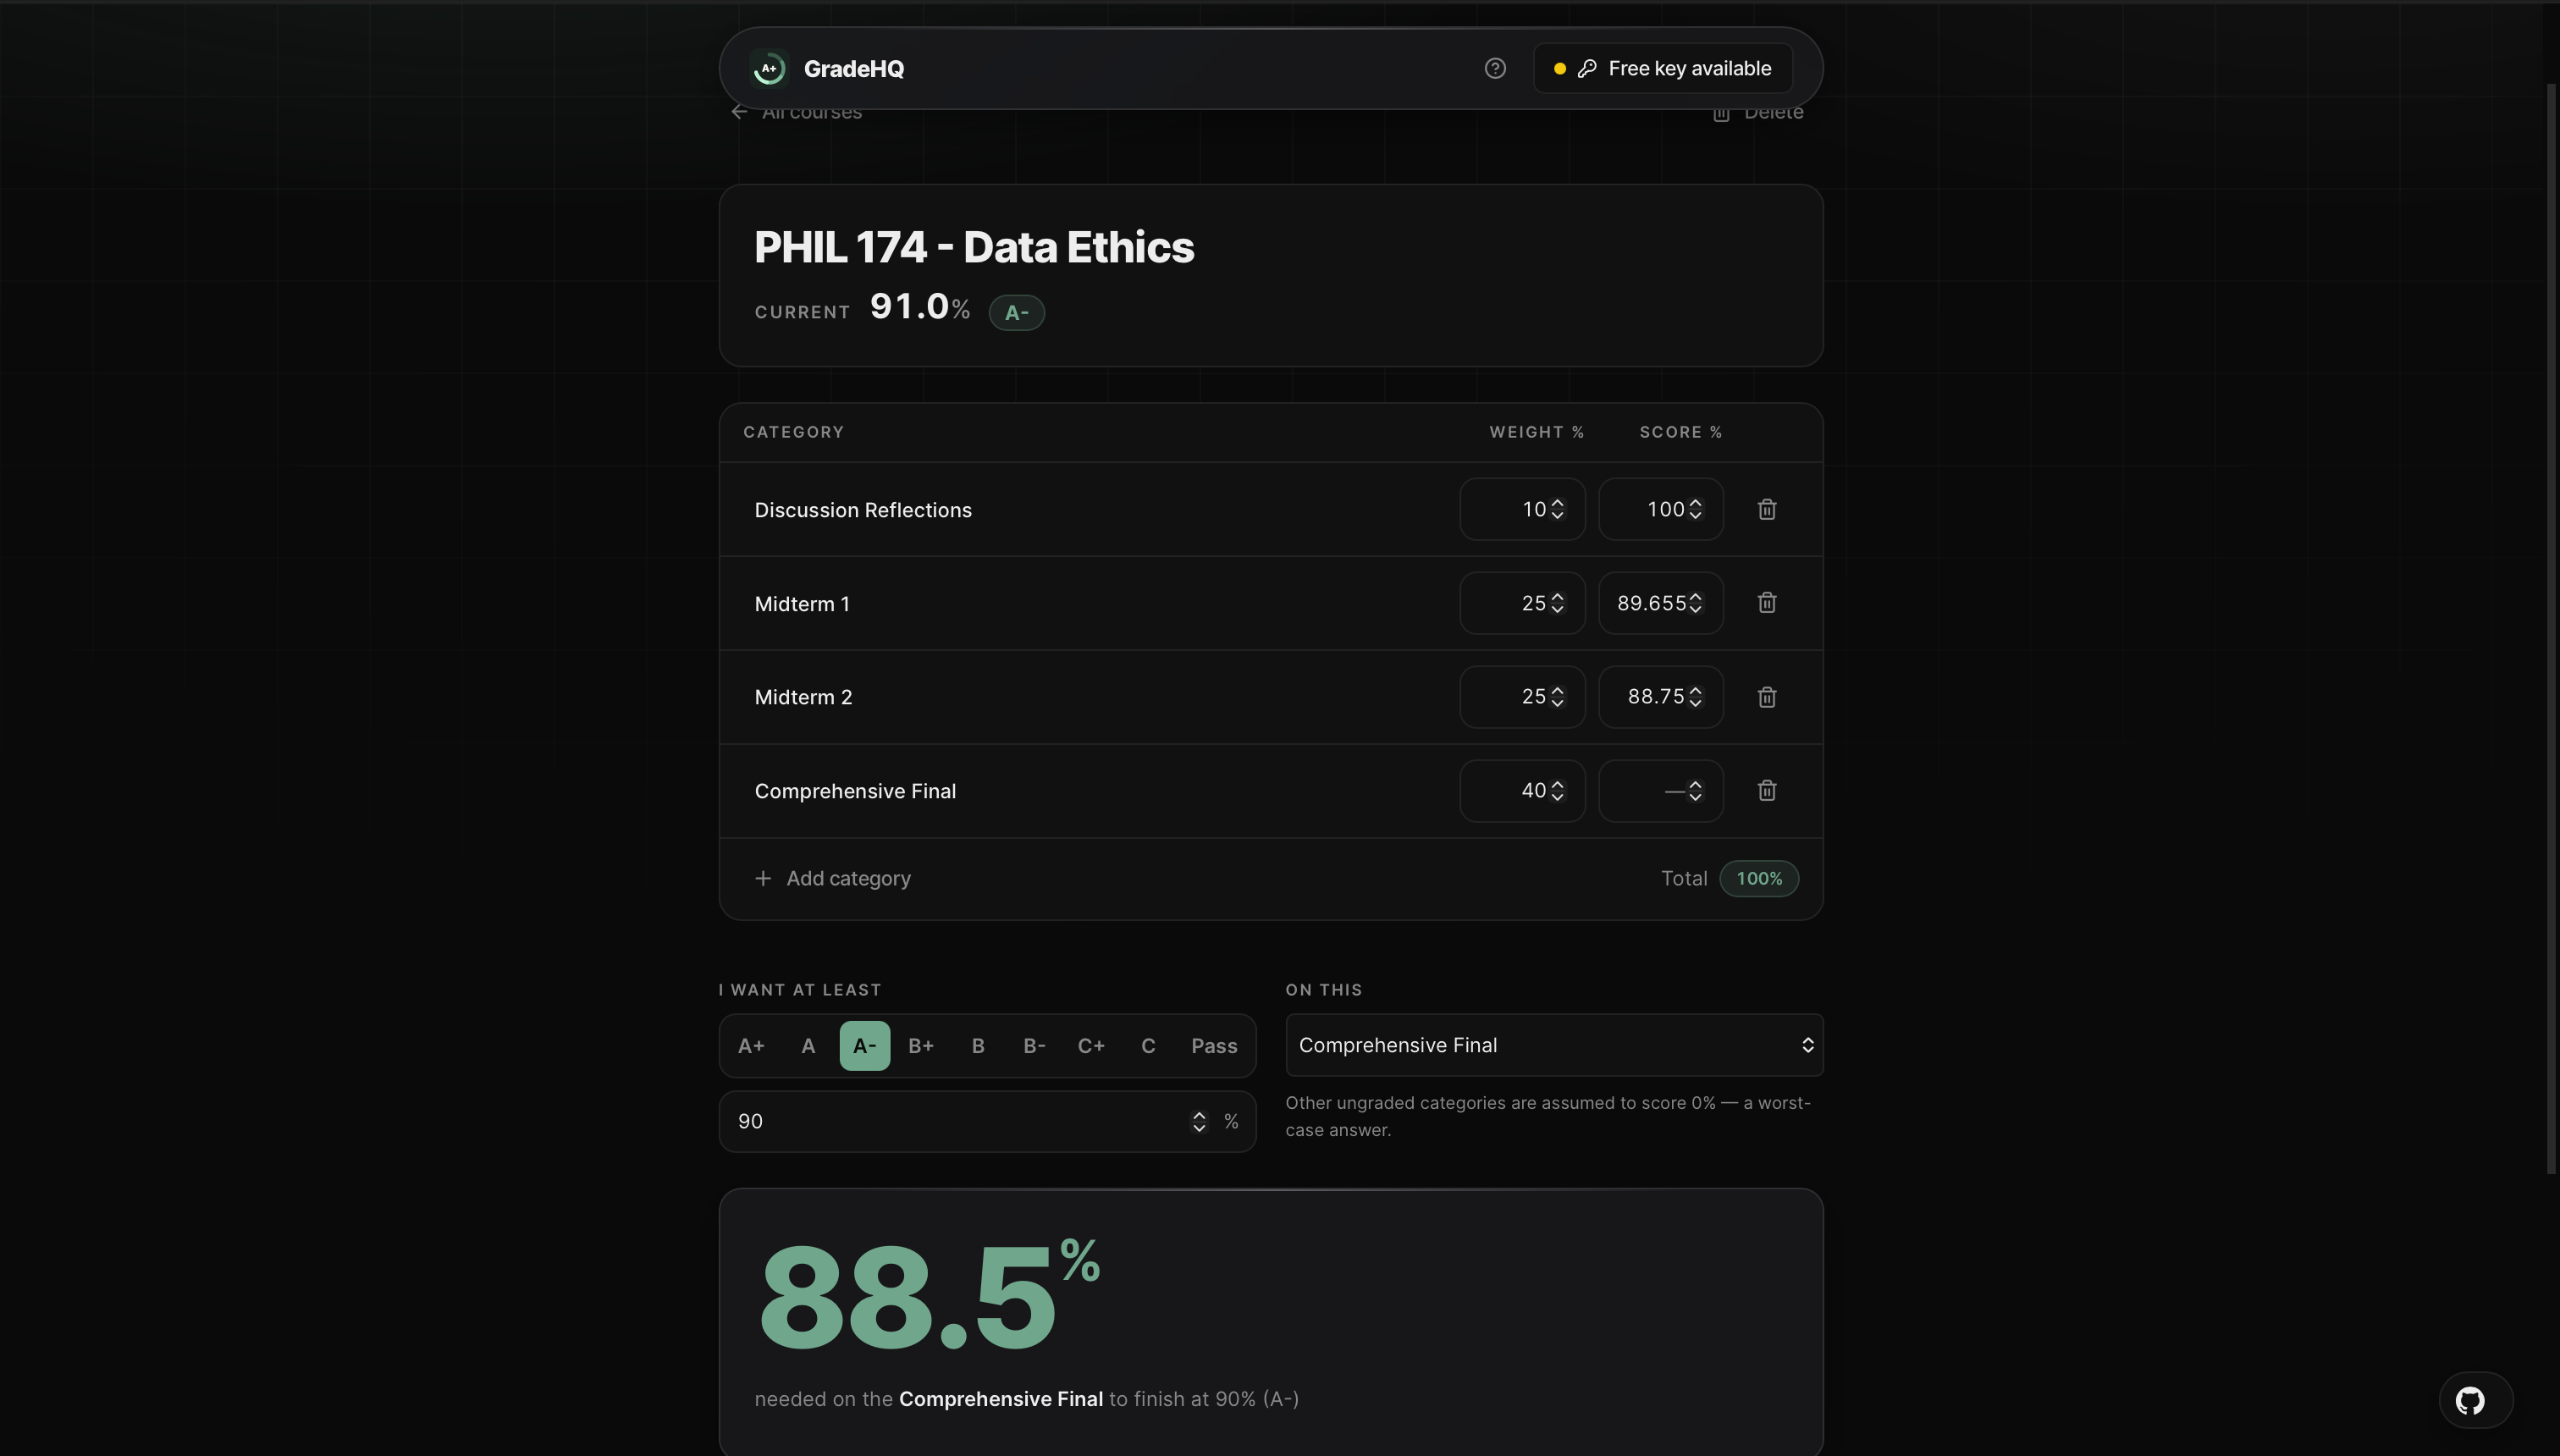
Task: Click the 88.5% needed score result
Action: click(930, 1295)
